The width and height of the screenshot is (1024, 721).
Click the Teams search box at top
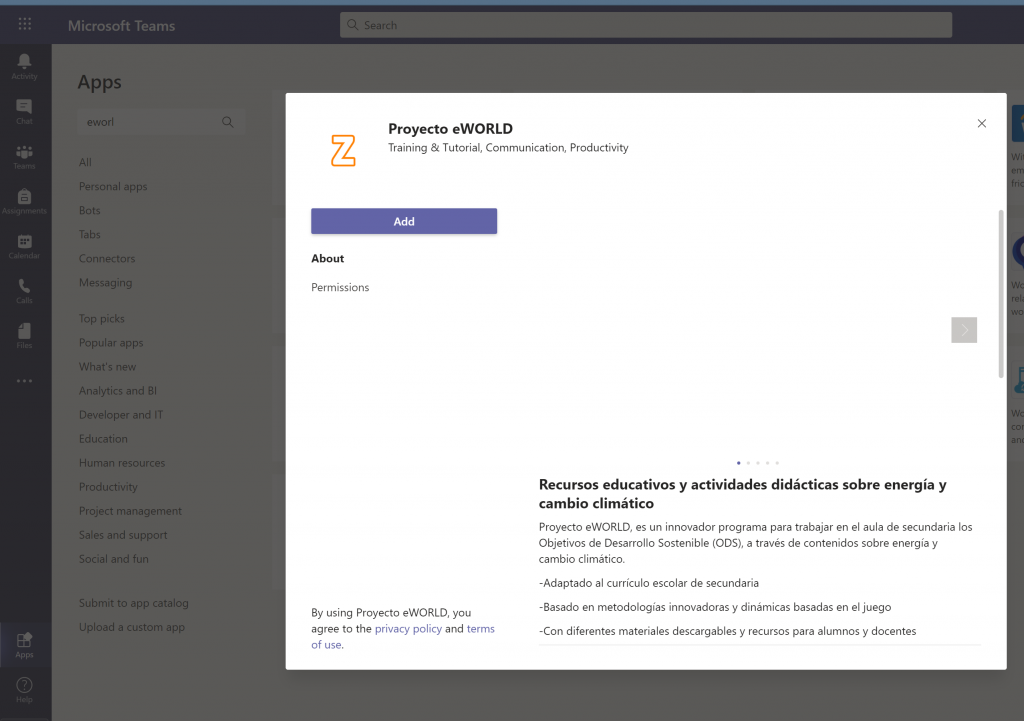pyautogui.click(x=645, y=25)
